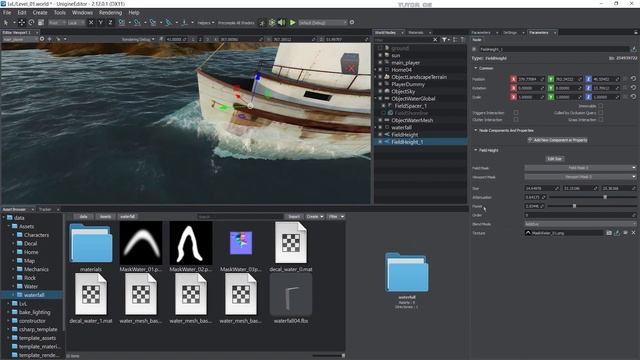Toggle the Triggers Interaction checkbox
640x360 pixels.
pyautogui.click(x=516, y=113)
